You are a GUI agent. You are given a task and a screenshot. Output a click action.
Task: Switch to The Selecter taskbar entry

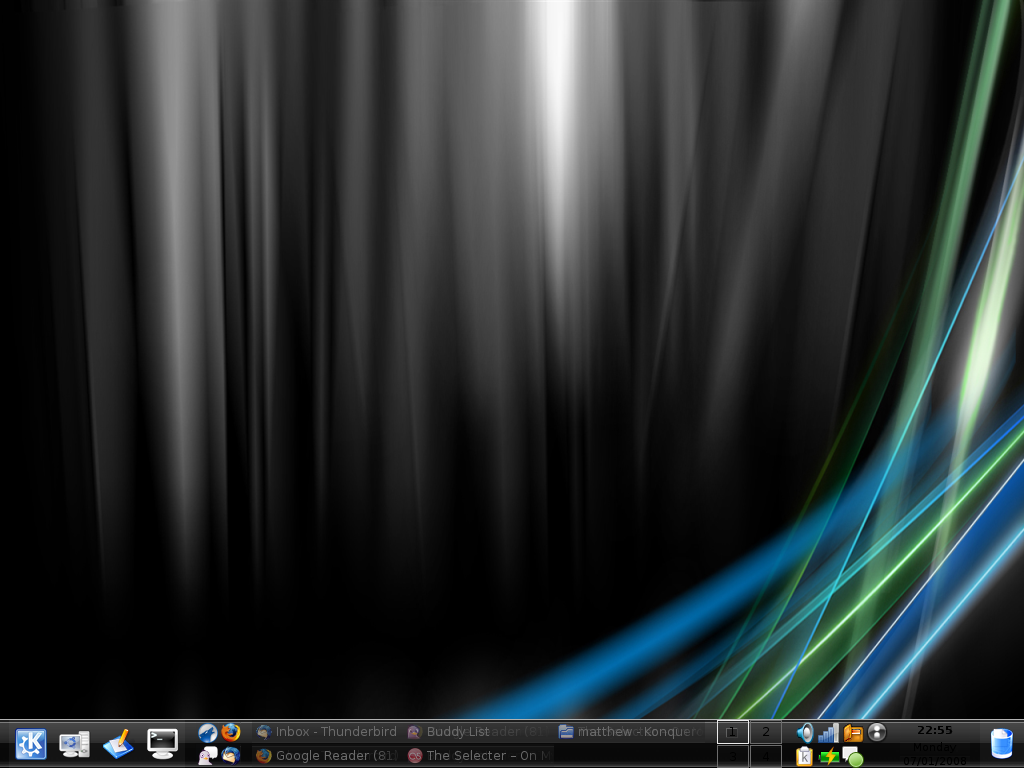(x=479, y=756)
